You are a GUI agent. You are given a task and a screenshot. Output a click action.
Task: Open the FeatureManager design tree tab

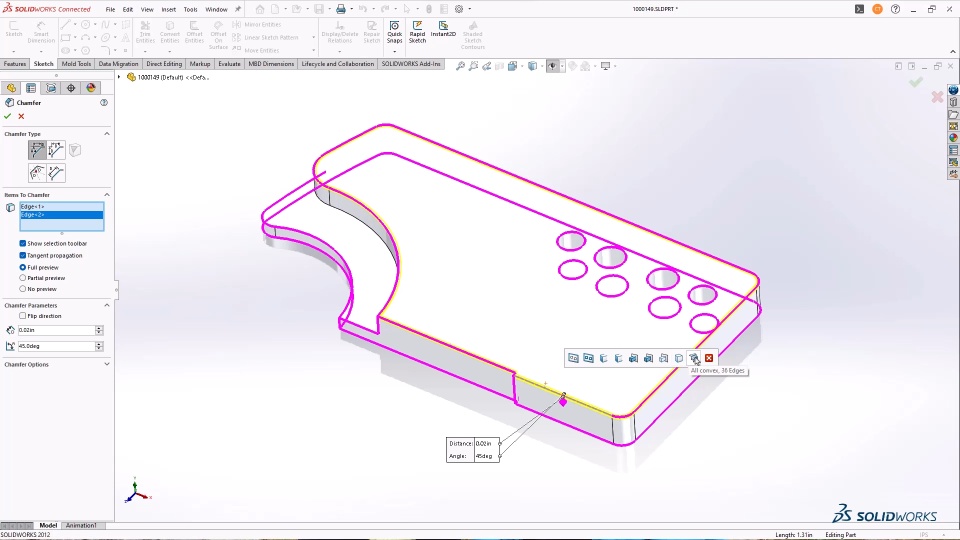(x=11, y=88)
